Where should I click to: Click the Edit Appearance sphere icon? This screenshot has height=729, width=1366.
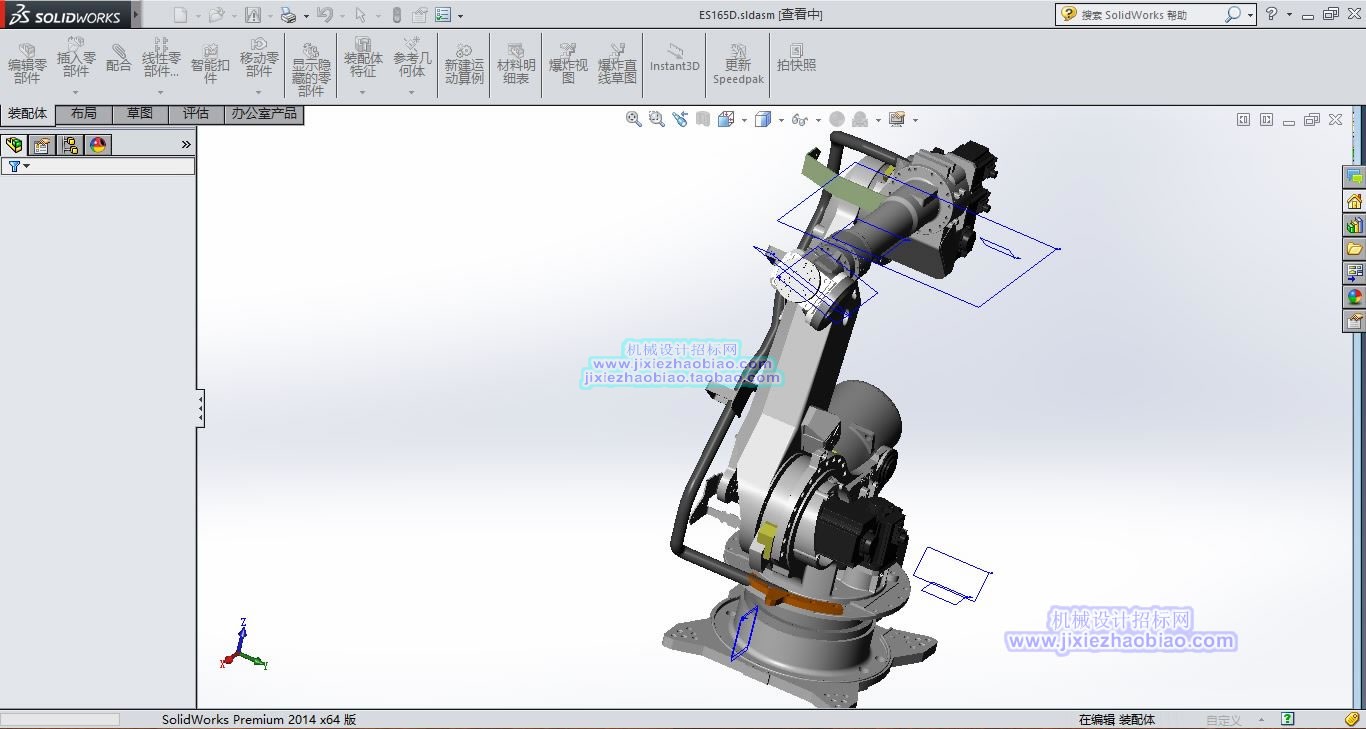coord(837,119)
